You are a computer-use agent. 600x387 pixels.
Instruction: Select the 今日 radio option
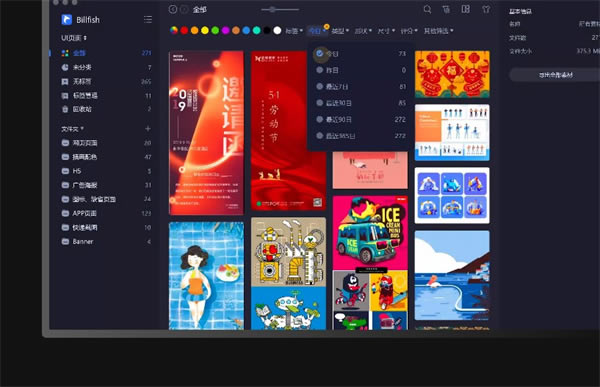[x=320, y=54]
